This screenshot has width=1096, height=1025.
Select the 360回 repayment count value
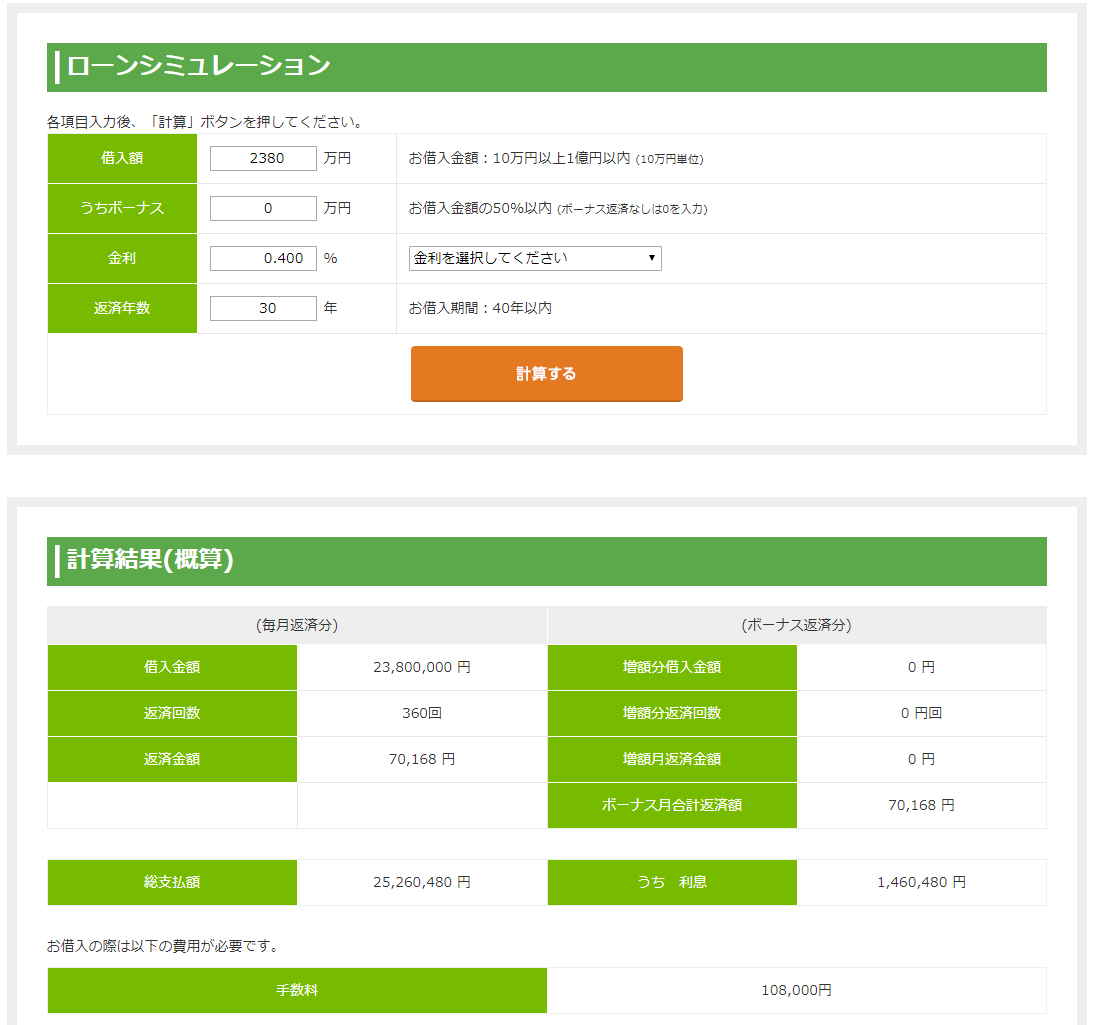421,713
